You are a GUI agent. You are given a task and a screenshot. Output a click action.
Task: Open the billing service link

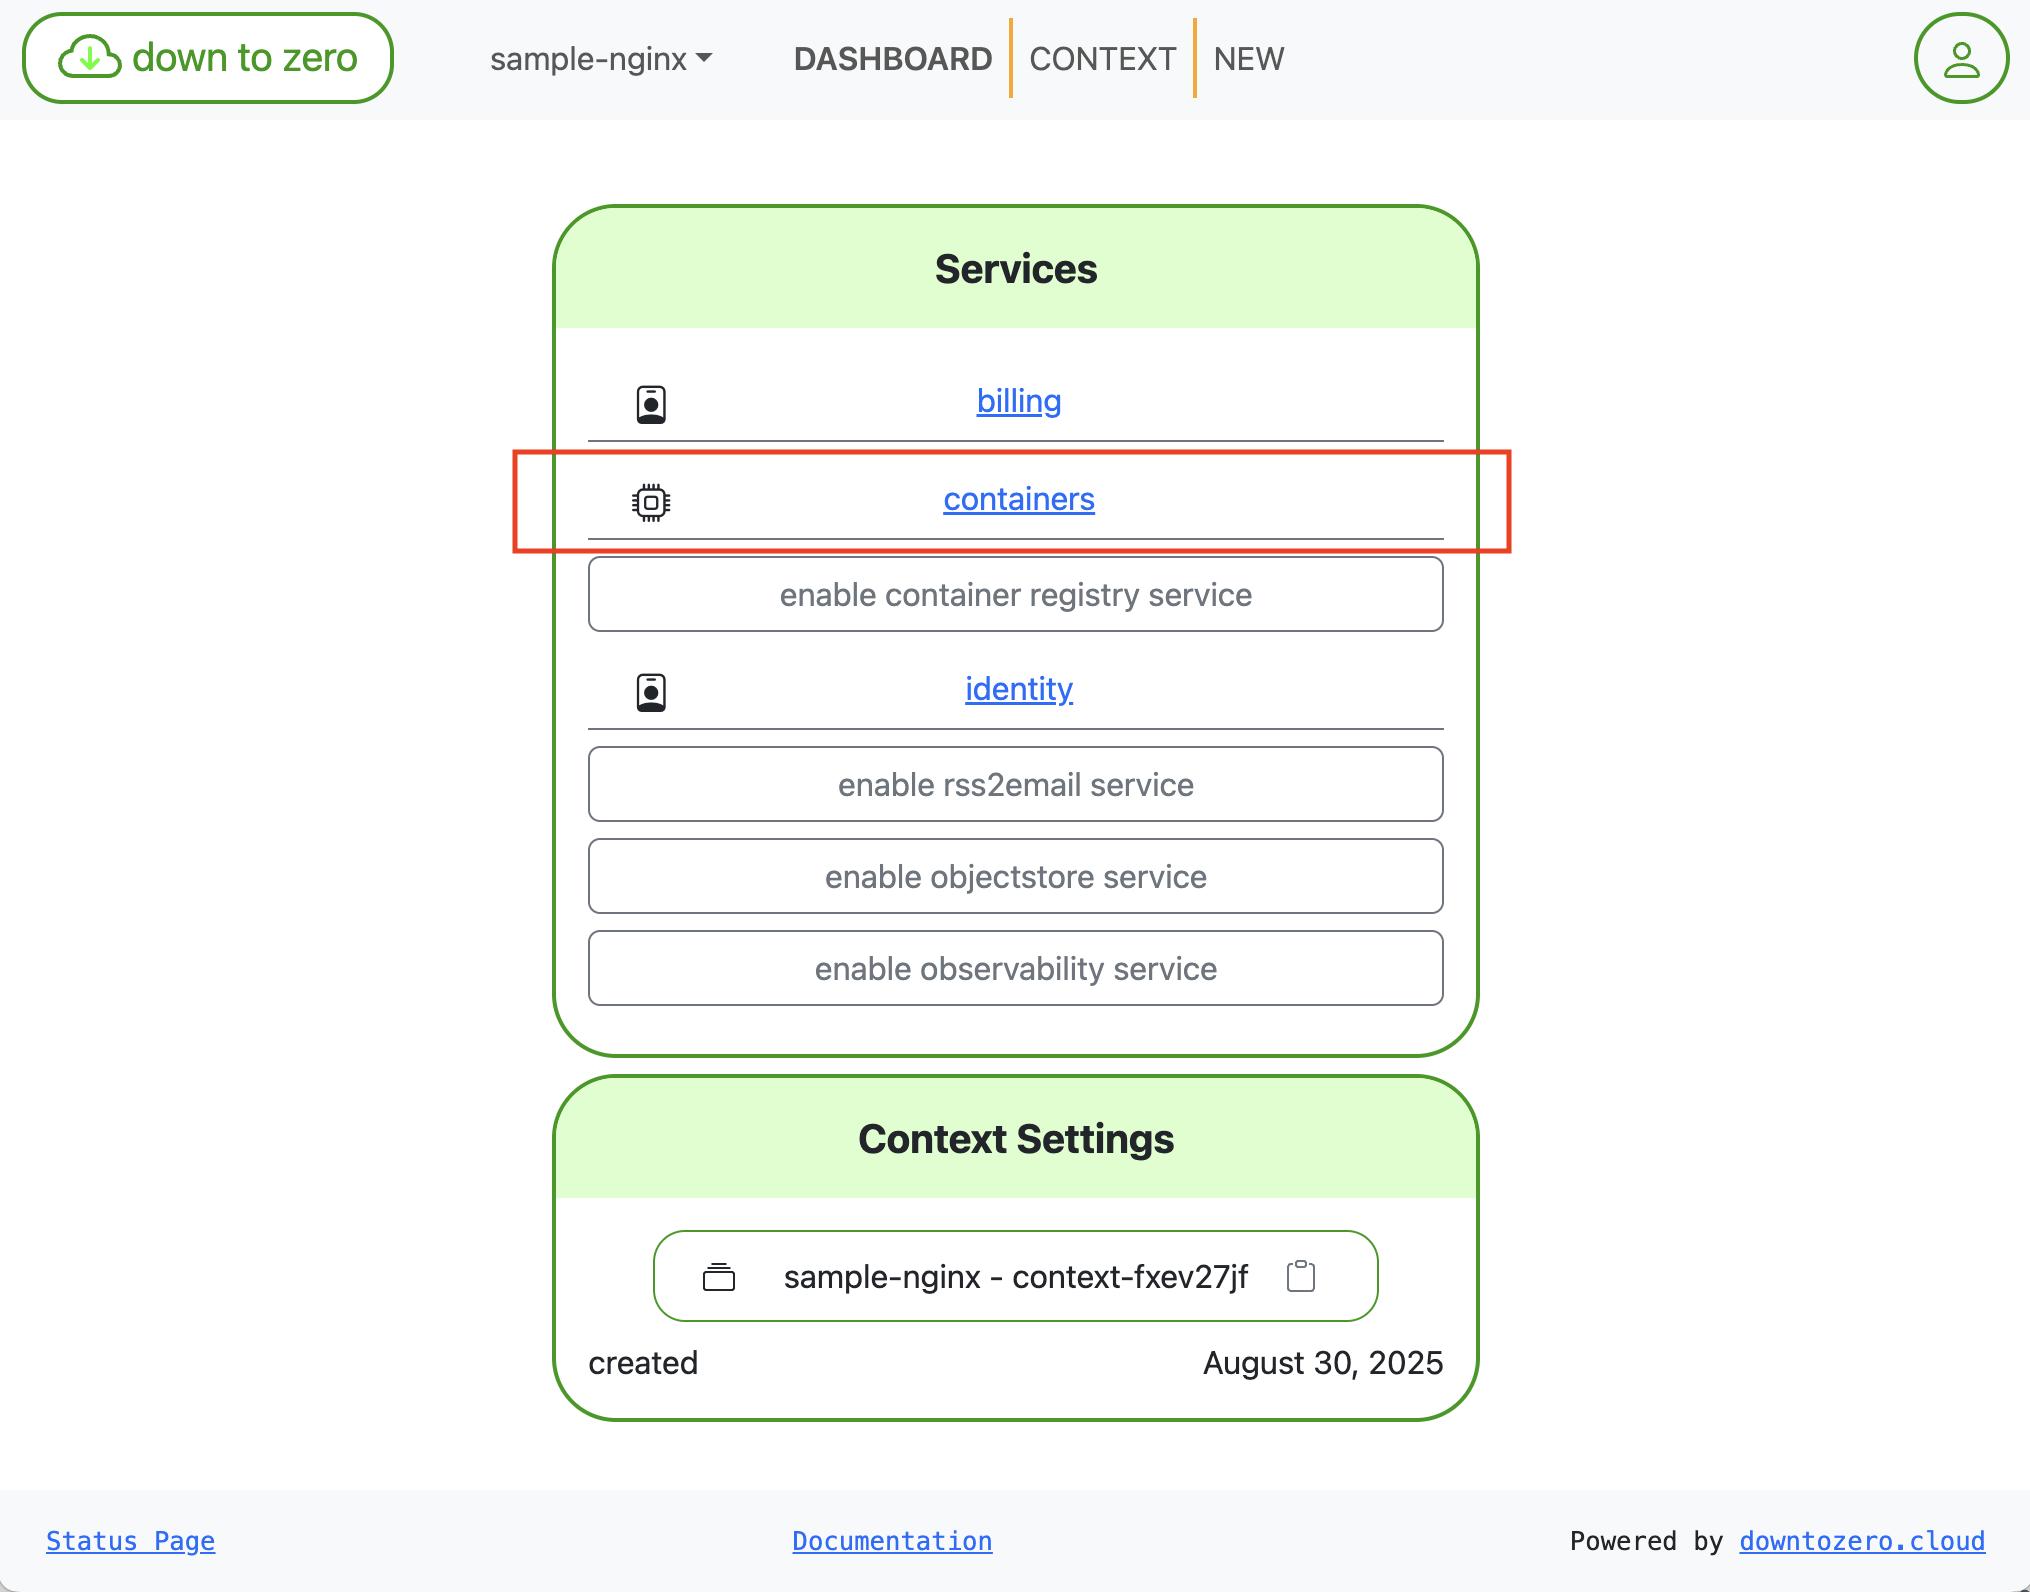click(x=1018, y=401)
